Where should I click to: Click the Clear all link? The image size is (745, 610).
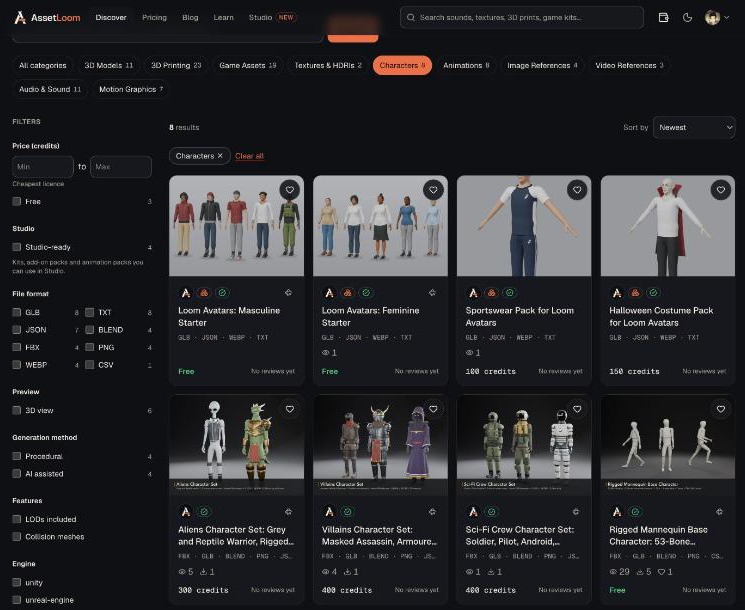[x=249, y=156]
